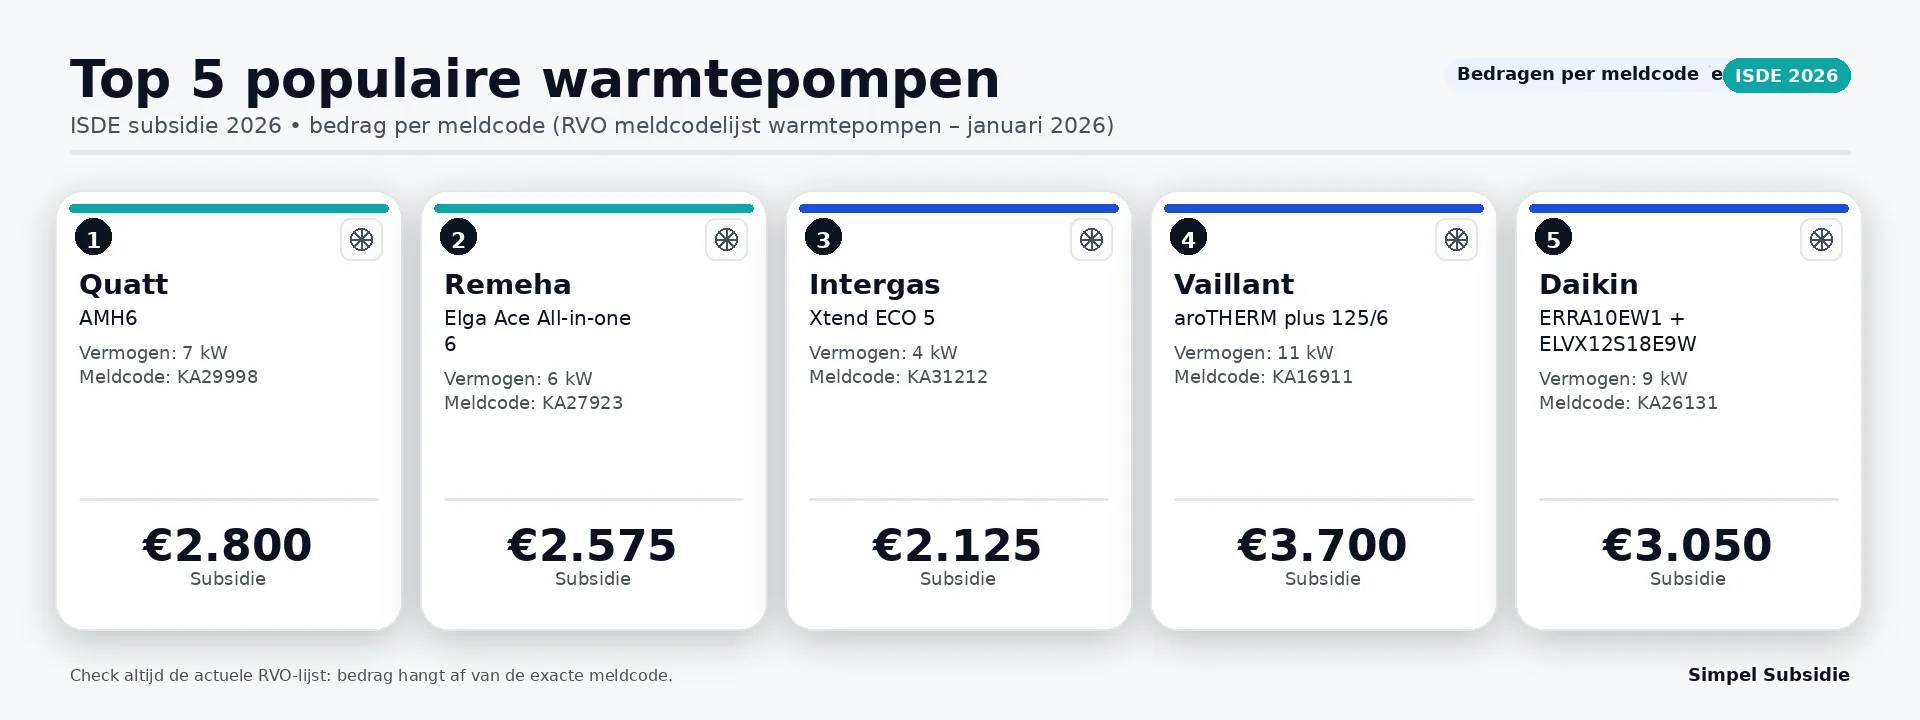
Task: Click the rank 5 number badge
Action: 1553,238
